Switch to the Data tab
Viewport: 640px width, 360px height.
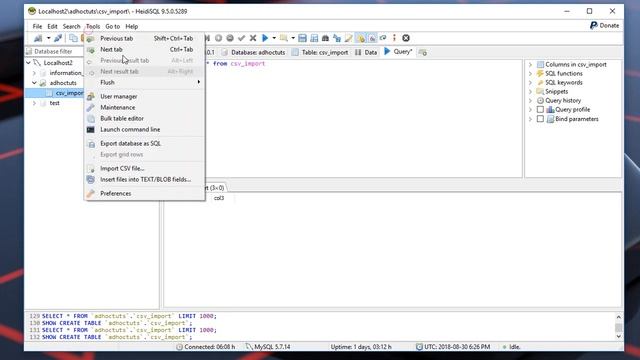pos(366,52)
